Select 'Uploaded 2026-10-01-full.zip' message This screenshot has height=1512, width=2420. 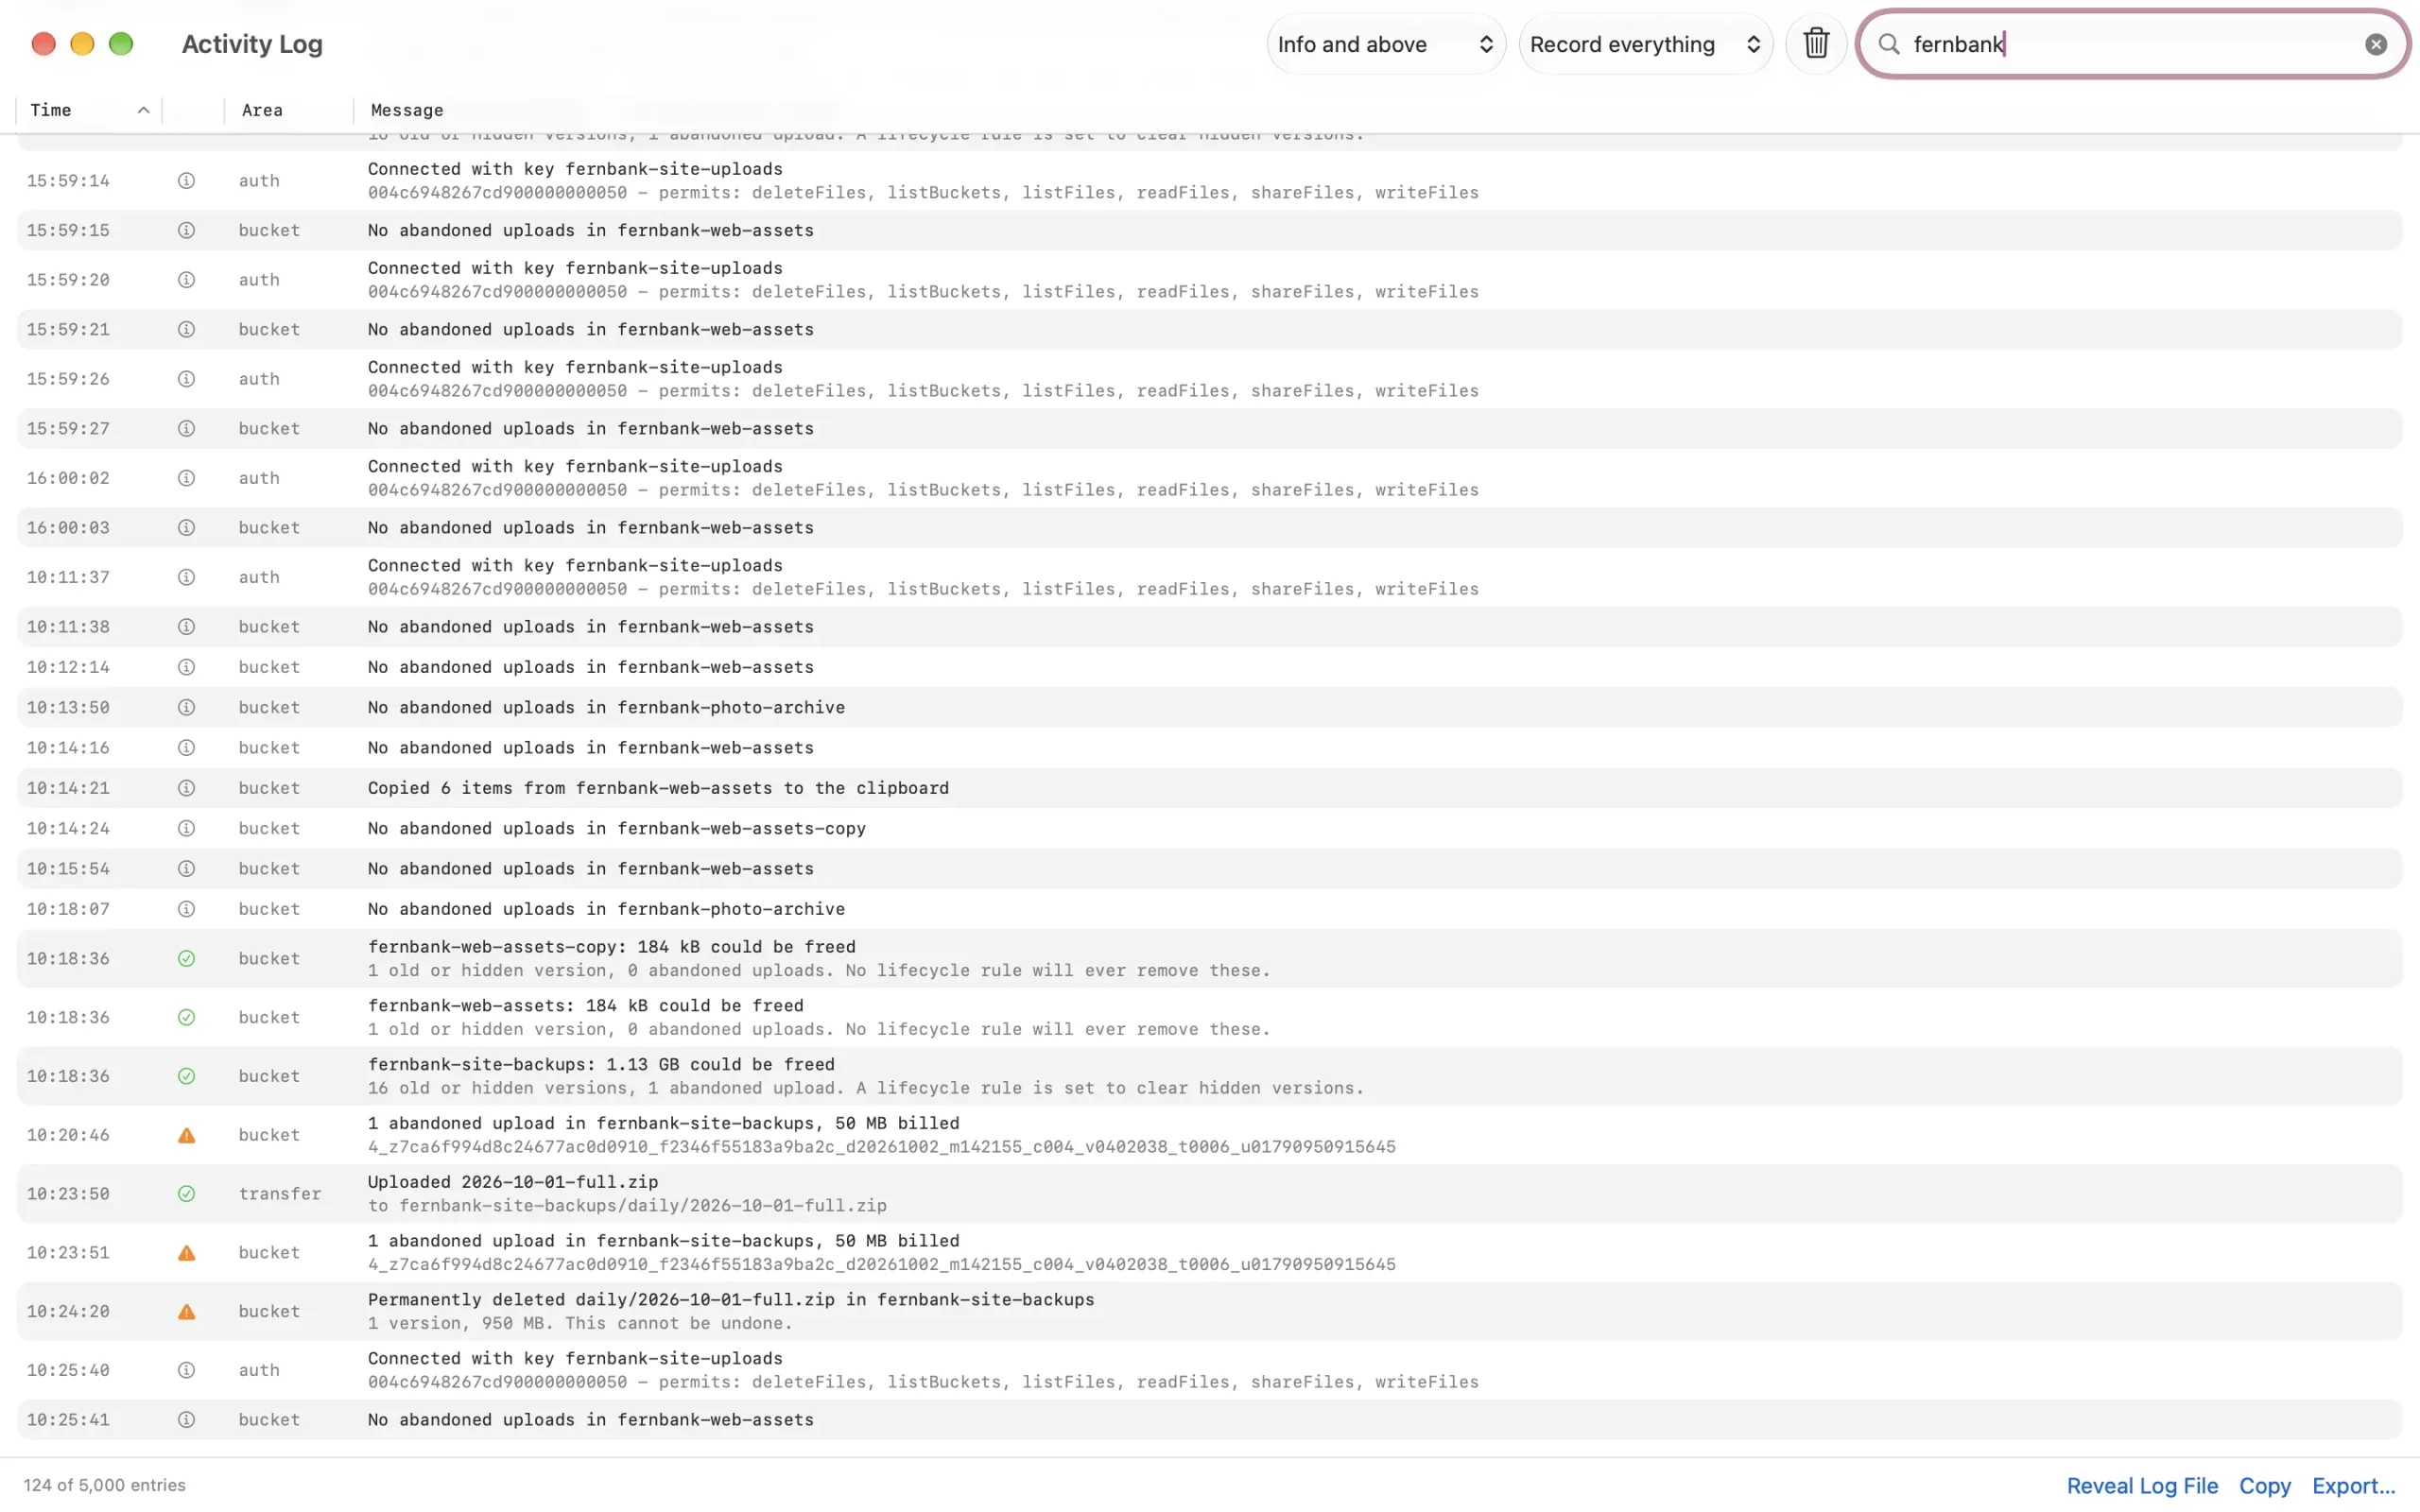click(x=513, y=1181)
